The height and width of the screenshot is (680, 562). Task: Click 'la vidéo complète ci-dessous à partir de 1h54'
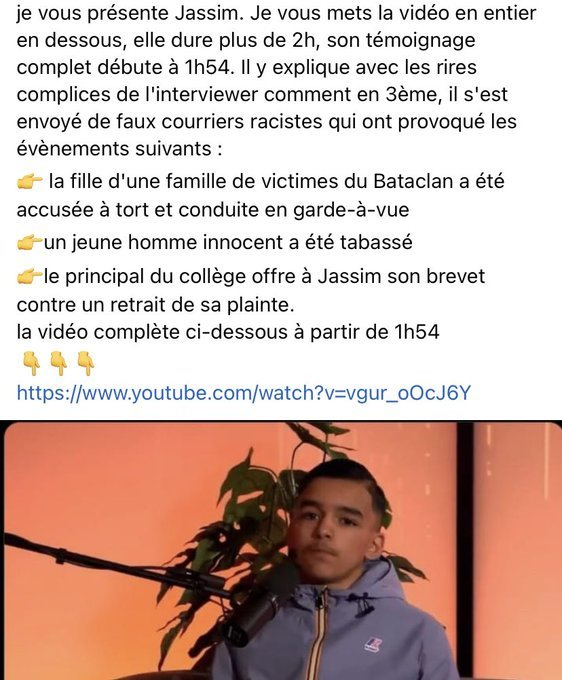click(x=228, y=332)
